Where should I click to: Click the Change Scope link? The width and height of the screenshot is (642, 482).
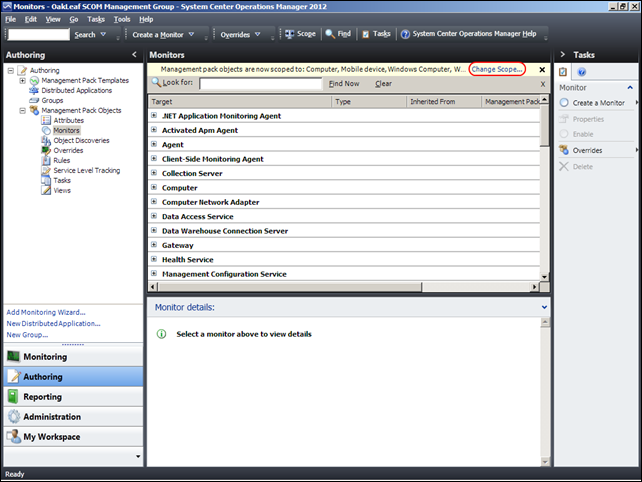click(x=497, y=69)
